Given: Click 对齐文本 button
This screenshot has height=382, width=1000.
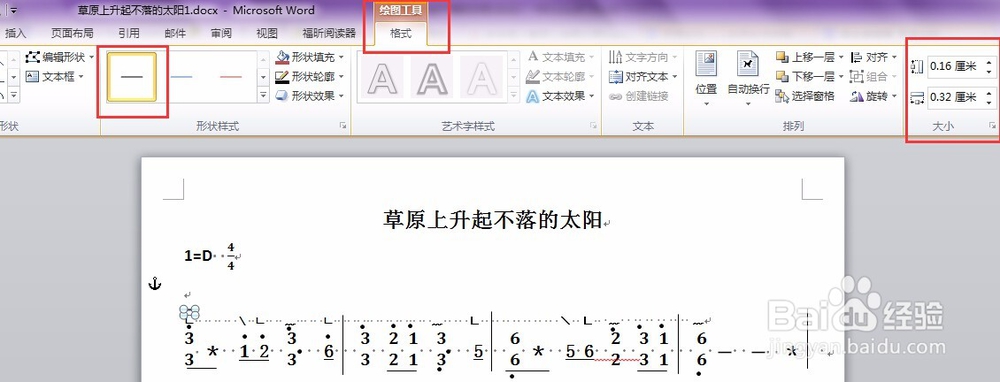Looking at the screenshot, I should pyautogui.click(x=642, y=77).
